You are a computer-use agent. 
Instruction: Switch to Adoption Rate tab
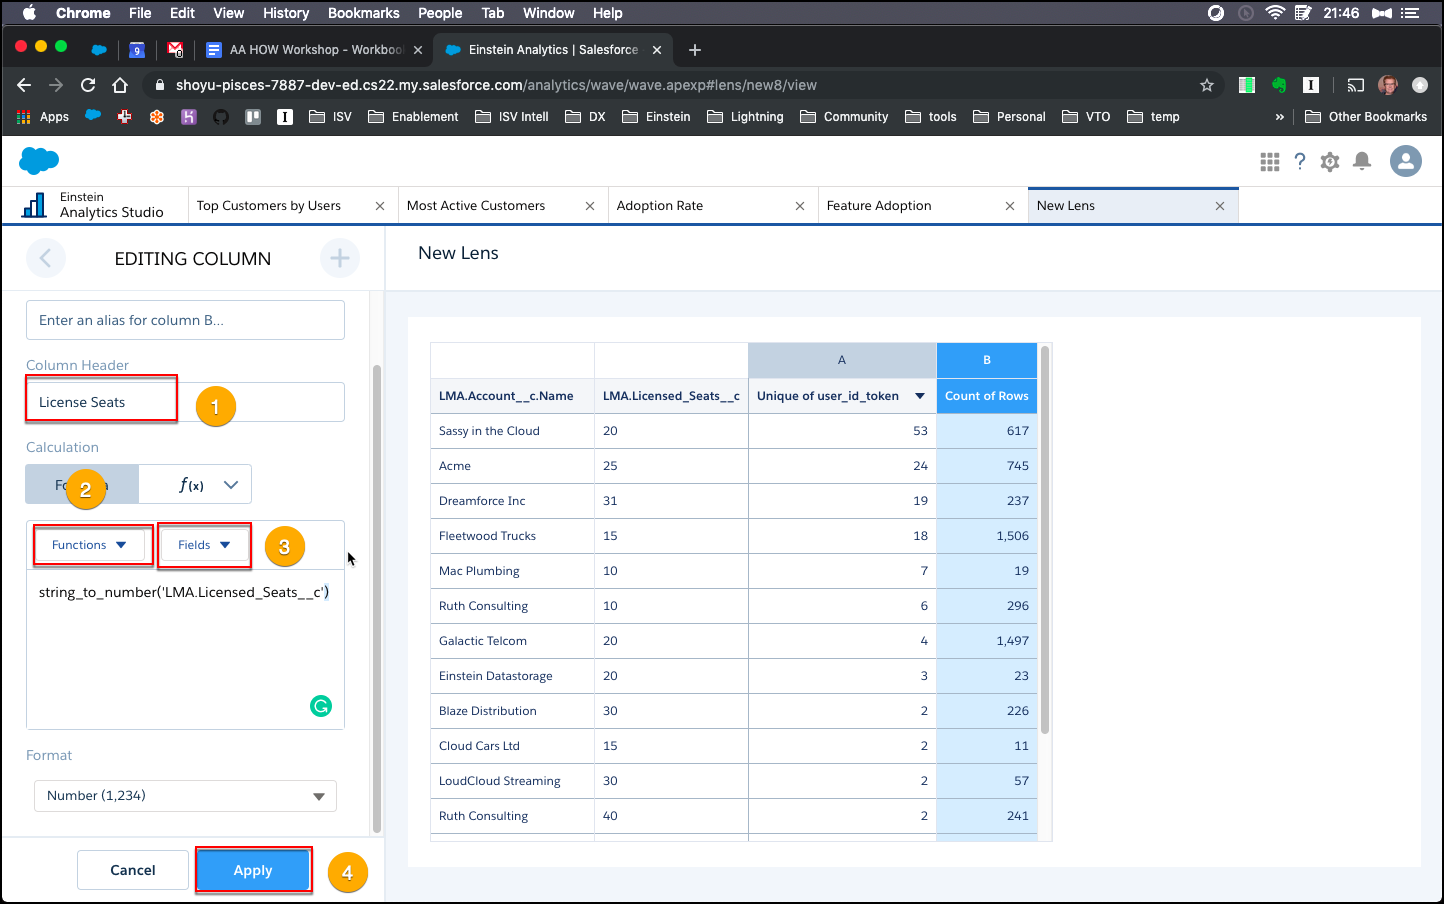pyautogui.click(x=660, y=206)
